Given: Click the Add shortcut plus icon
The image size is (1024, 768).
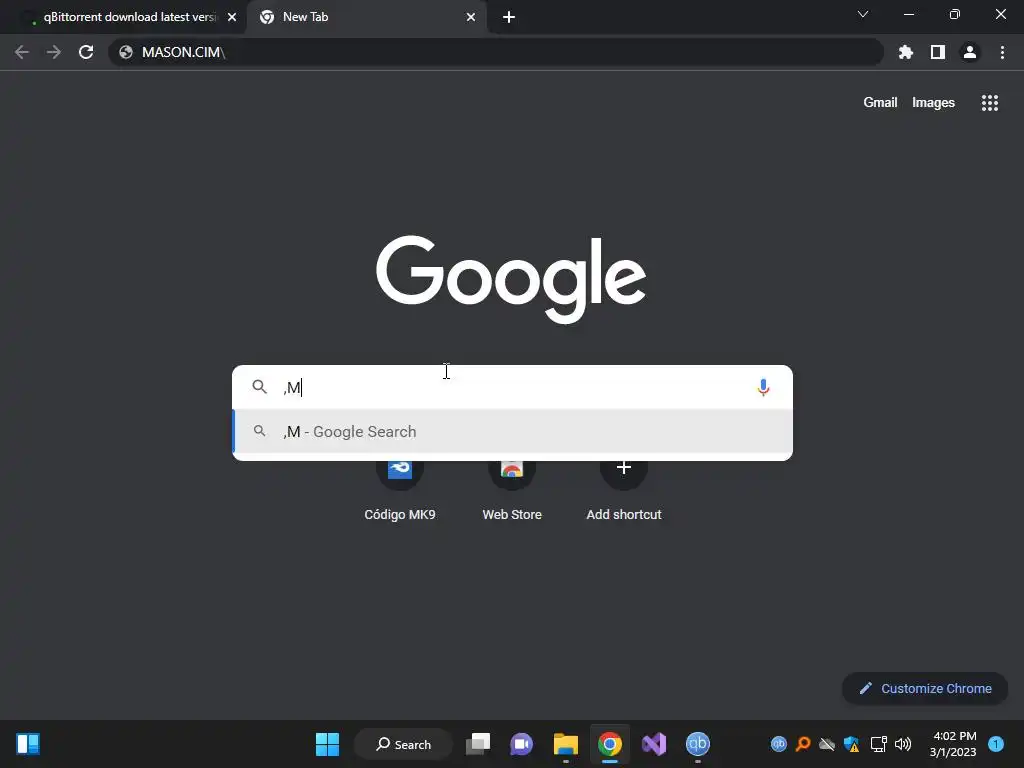Looking at the screenshot, I should (624, 468).
